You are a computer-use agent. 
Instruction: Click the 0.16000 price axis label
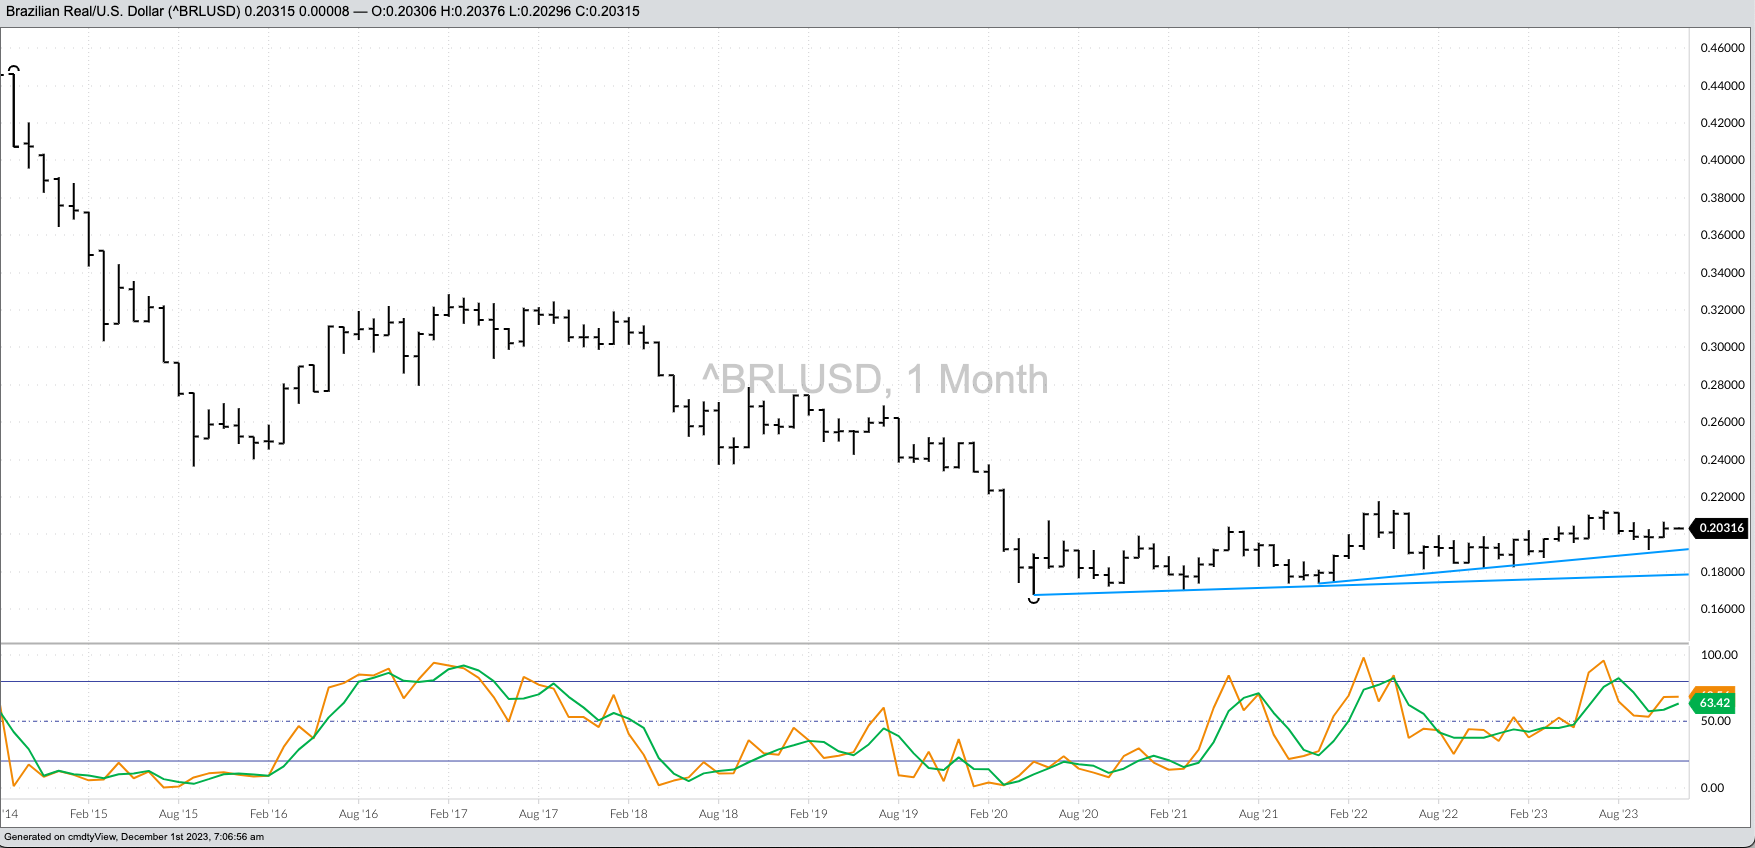tap(1722, 609)
